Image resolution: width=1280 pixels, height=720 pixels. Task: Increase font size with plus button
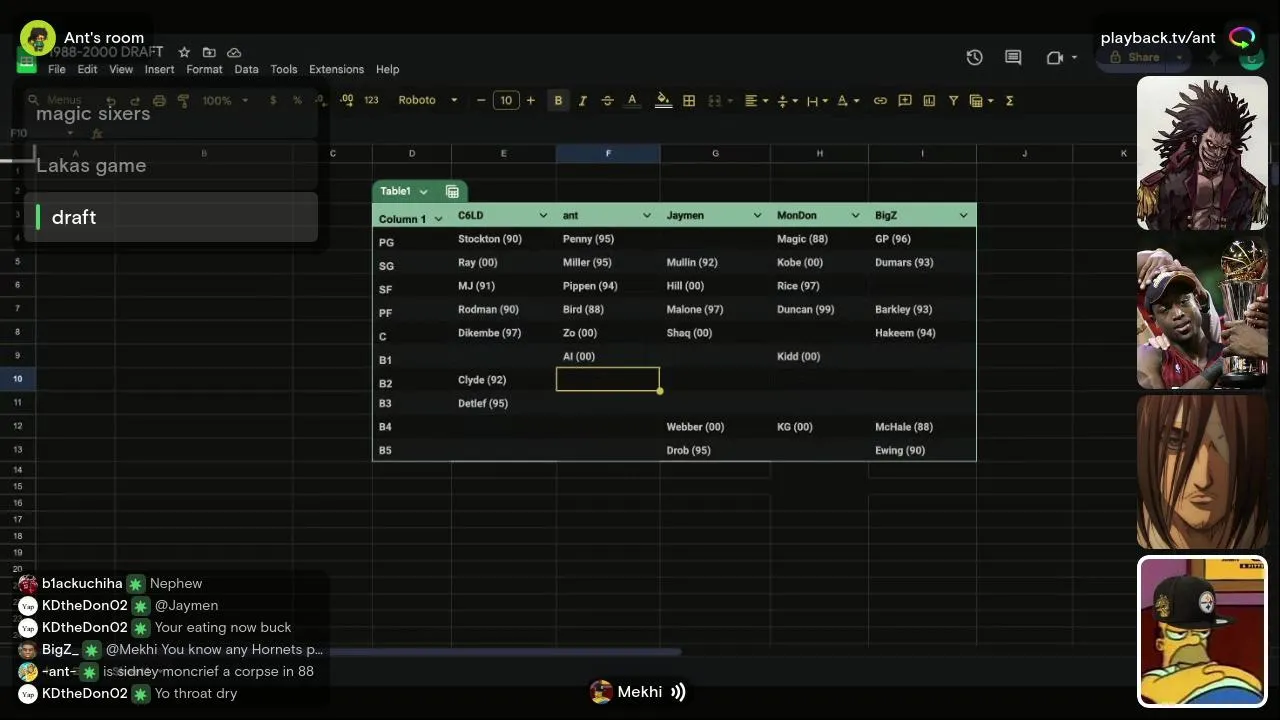click(531, 100)
